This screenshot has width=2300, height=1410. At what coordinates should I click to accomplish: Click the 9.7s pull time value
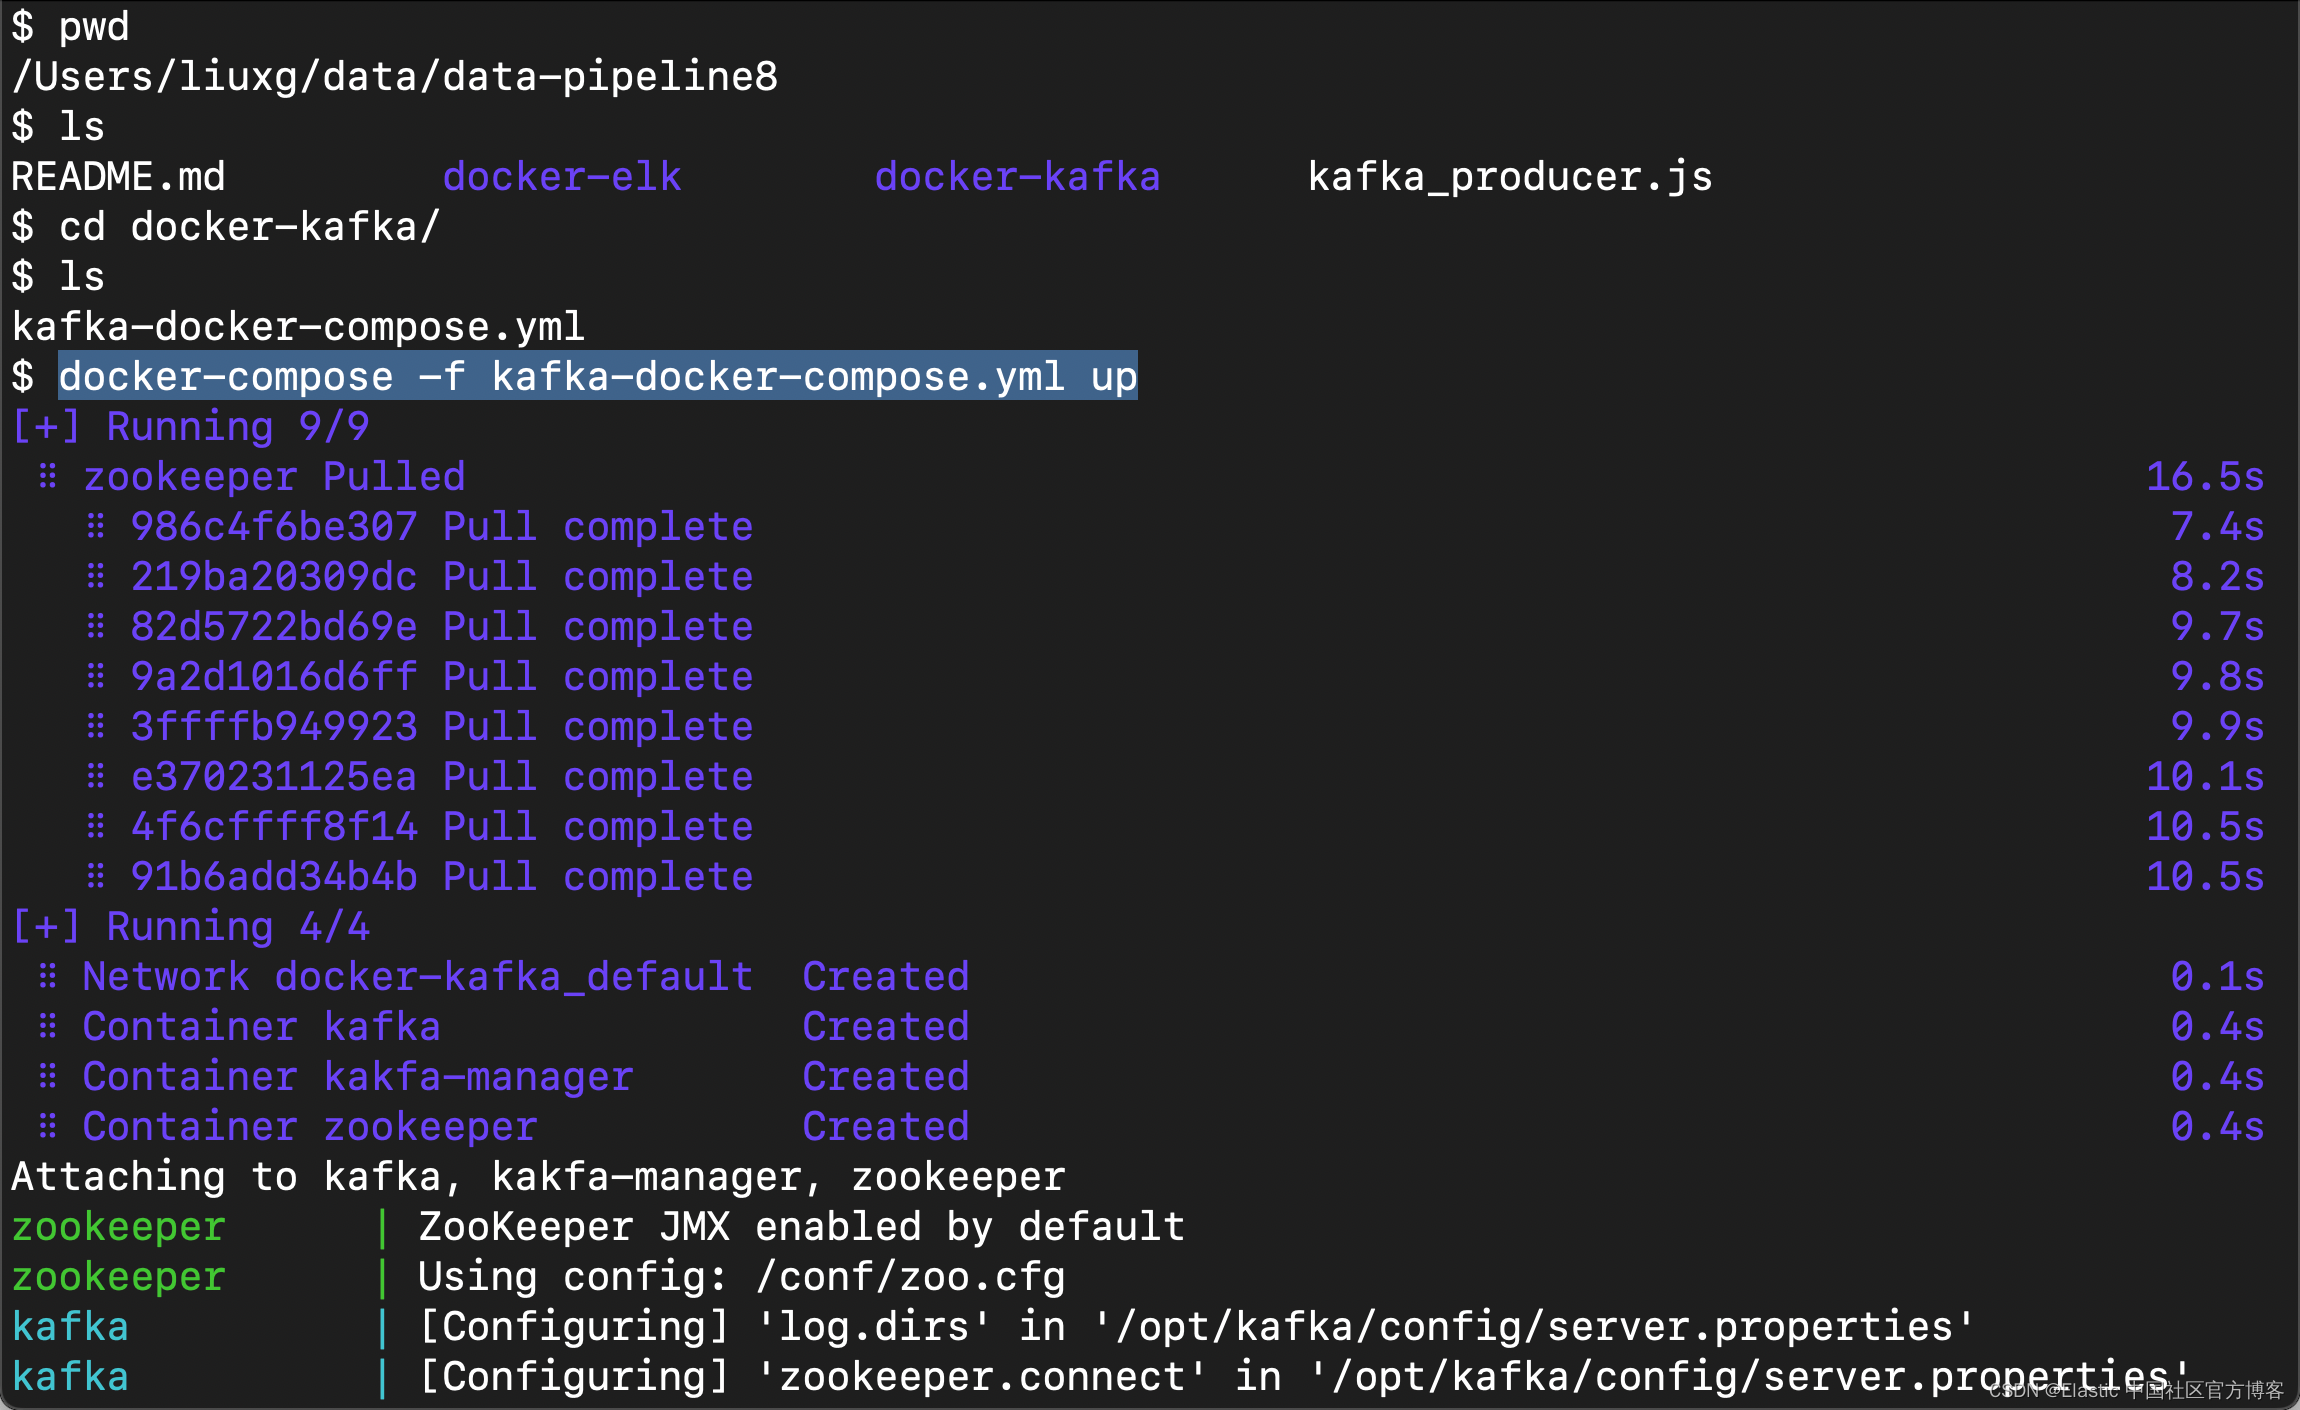pos(2217,627)
